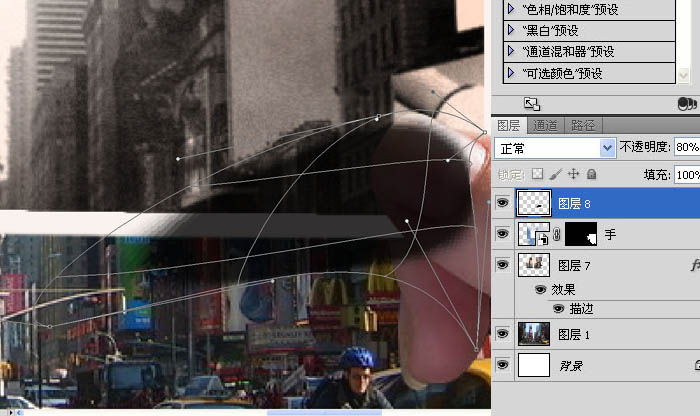Click the clip-to-layer circles icon in adjustments panel
Screen dimensions: 700x416
686,103
